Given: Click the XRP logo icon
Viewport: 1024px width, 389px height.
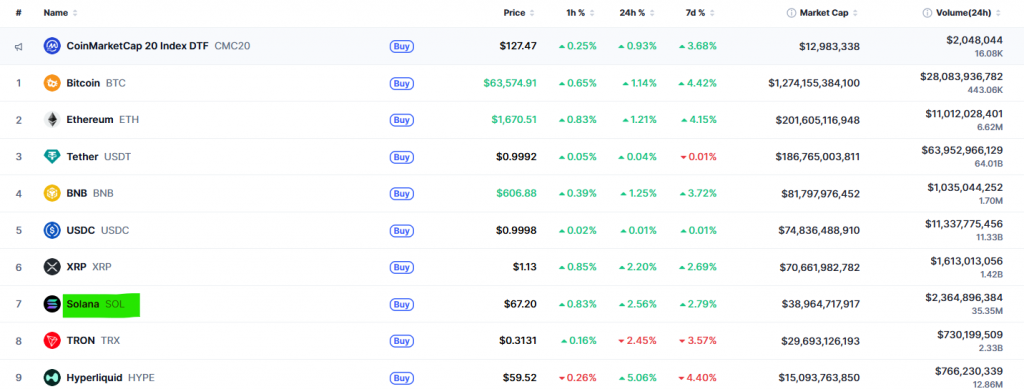Looking at the screenshot, I should tap(52, 267).
